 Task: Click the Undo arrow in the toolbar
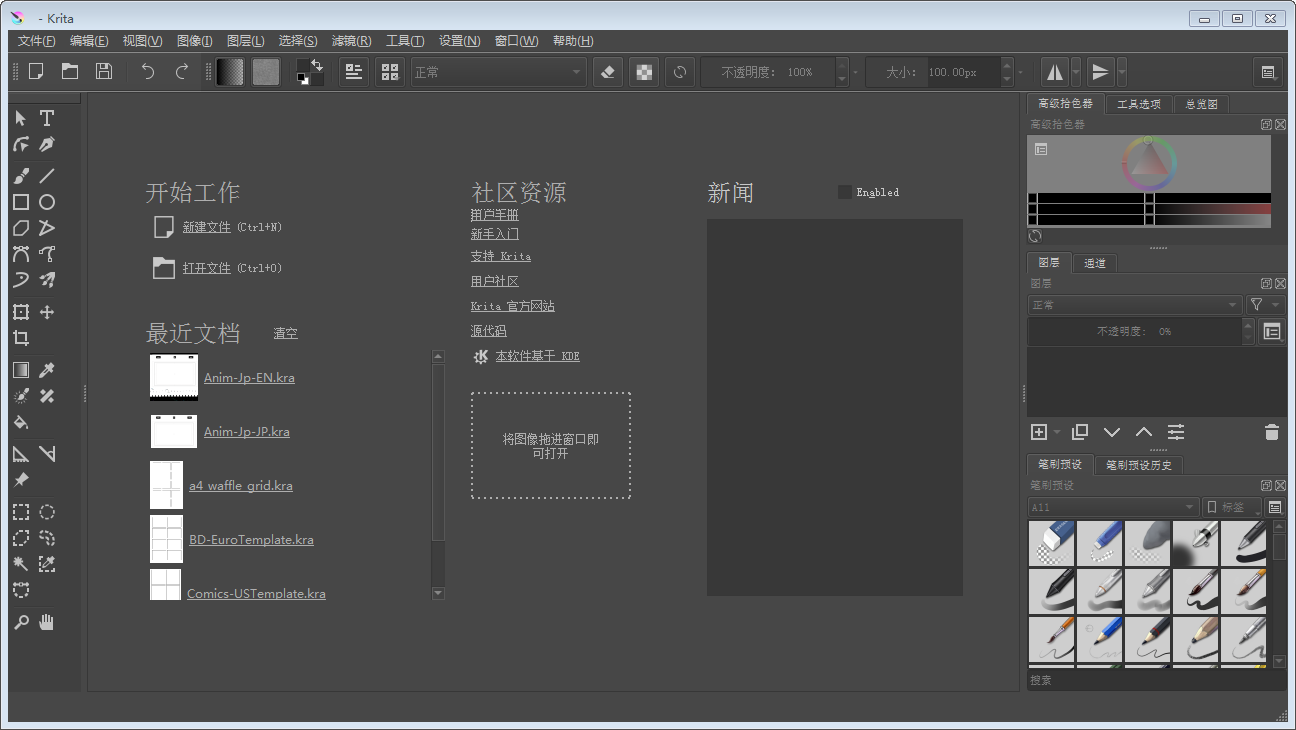(148, 71)
